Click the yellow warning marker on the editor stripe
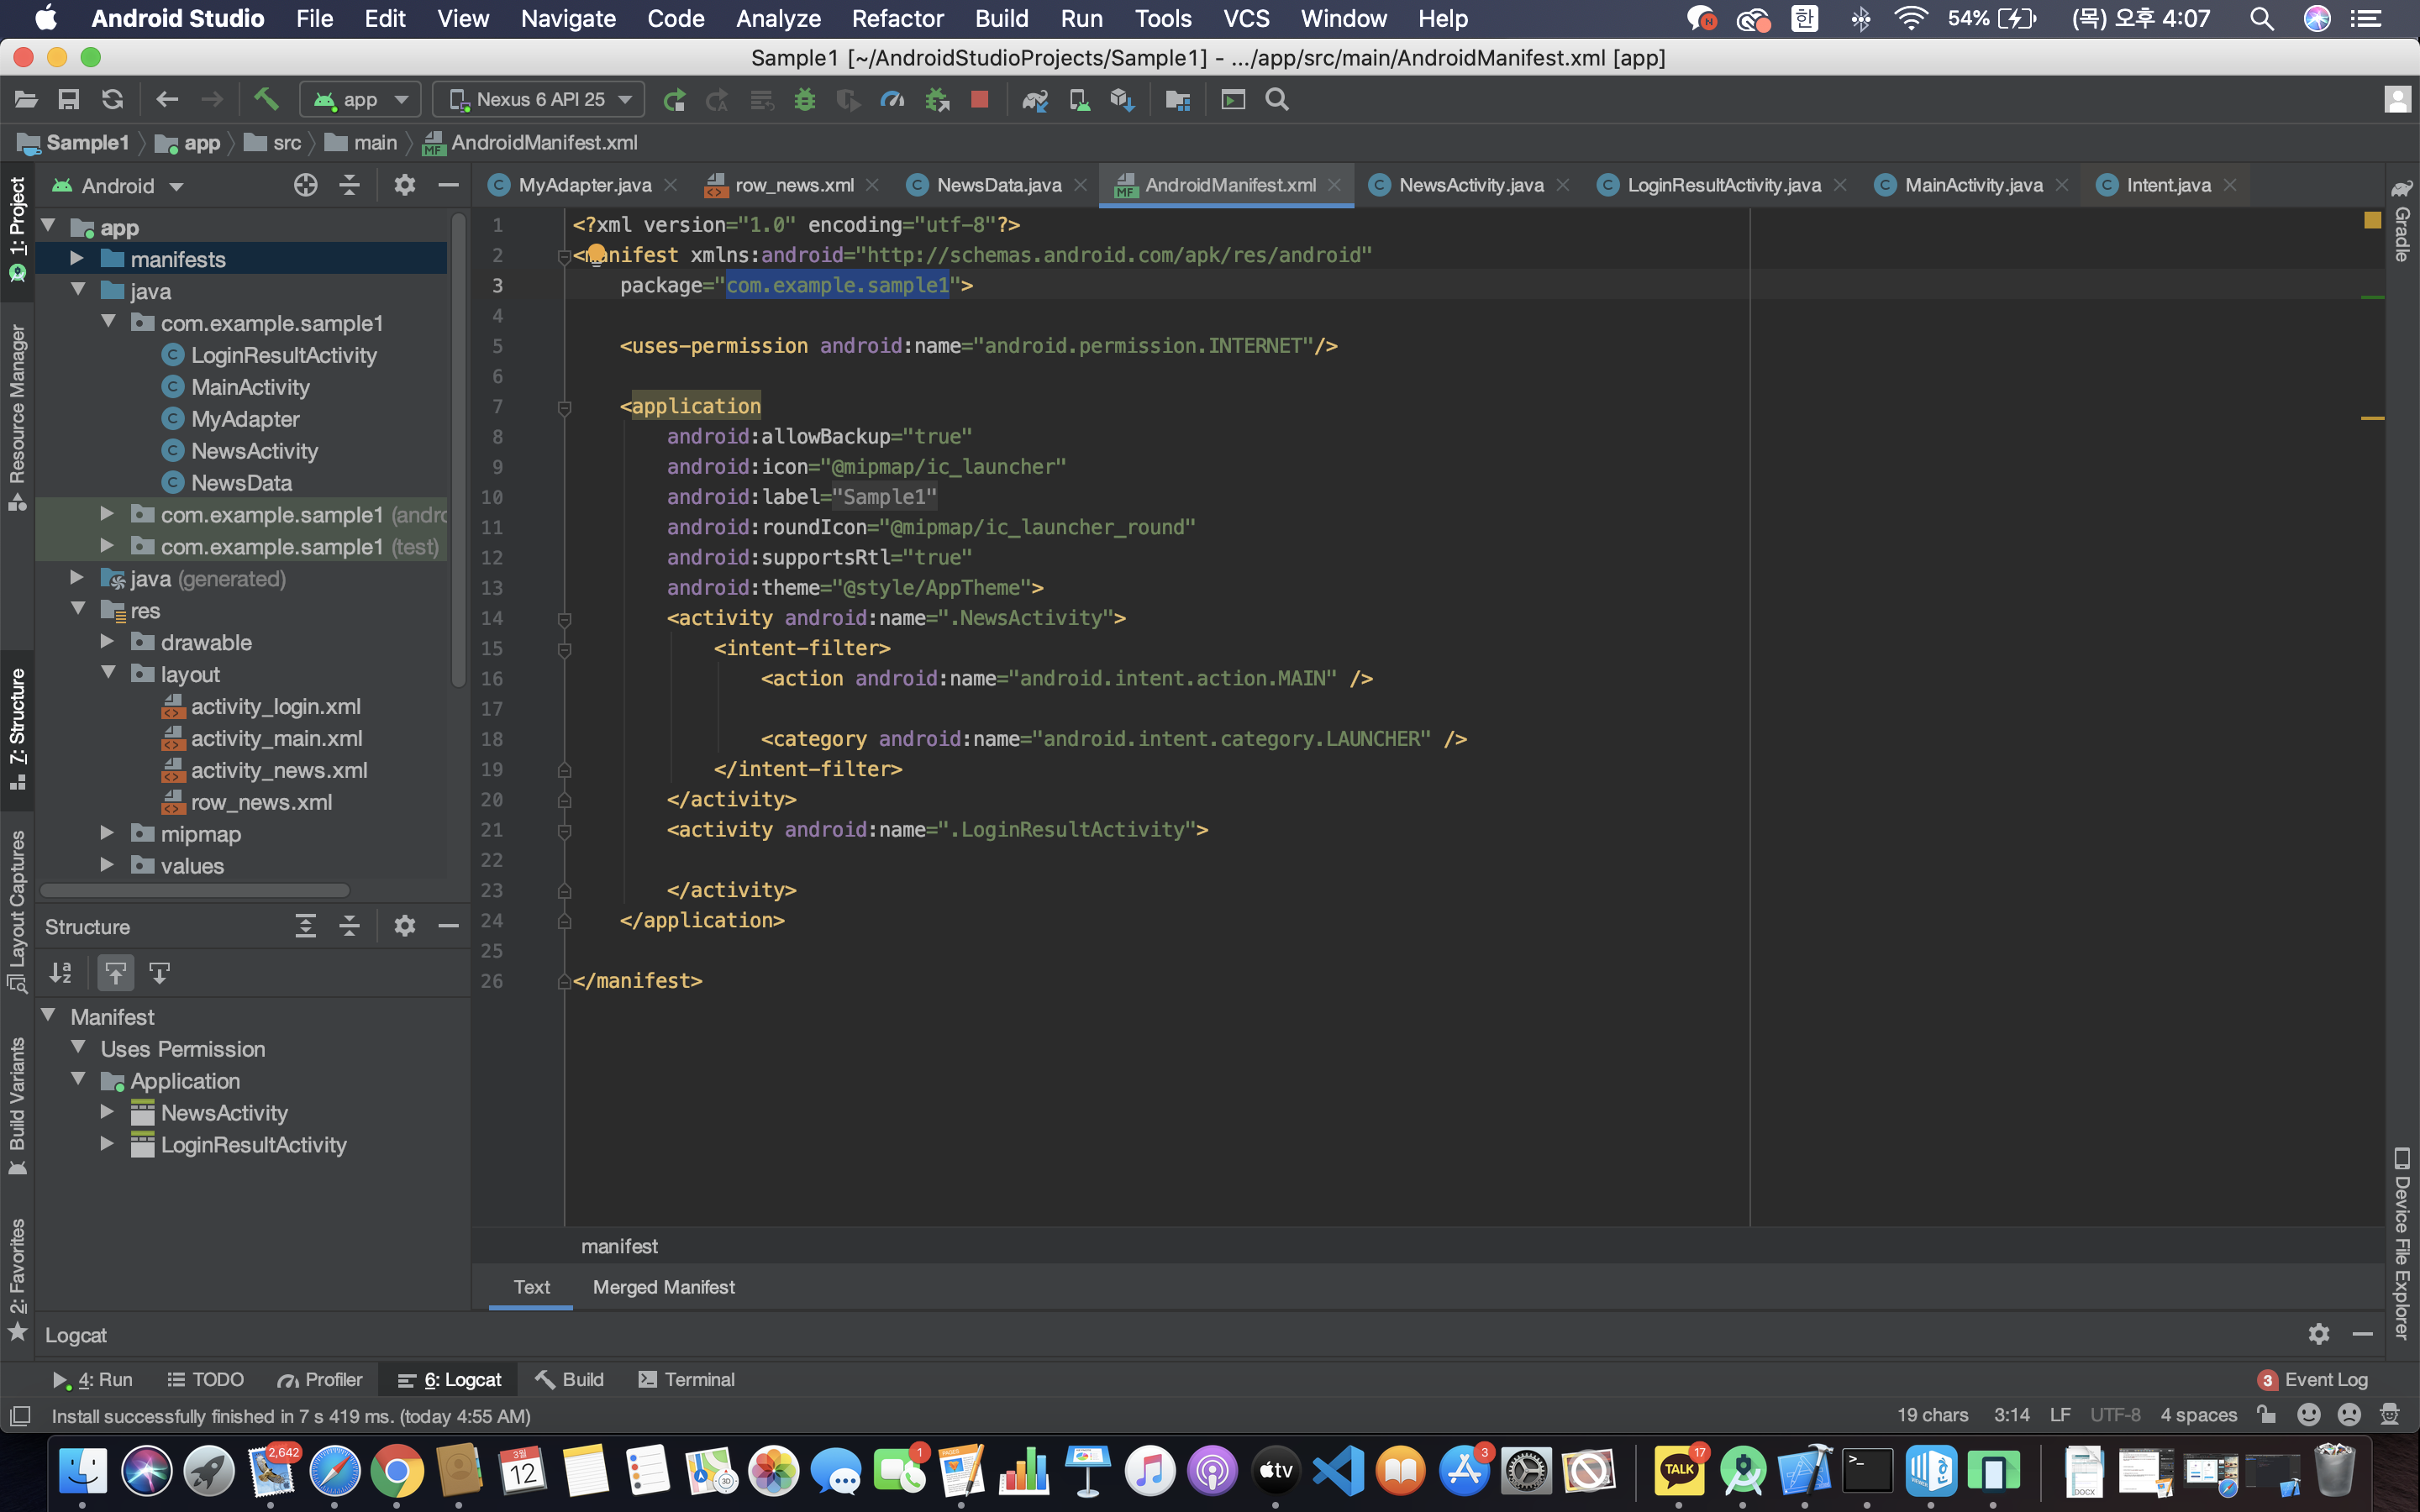Screen dimensions: 2420x1512 (2372, 418)
